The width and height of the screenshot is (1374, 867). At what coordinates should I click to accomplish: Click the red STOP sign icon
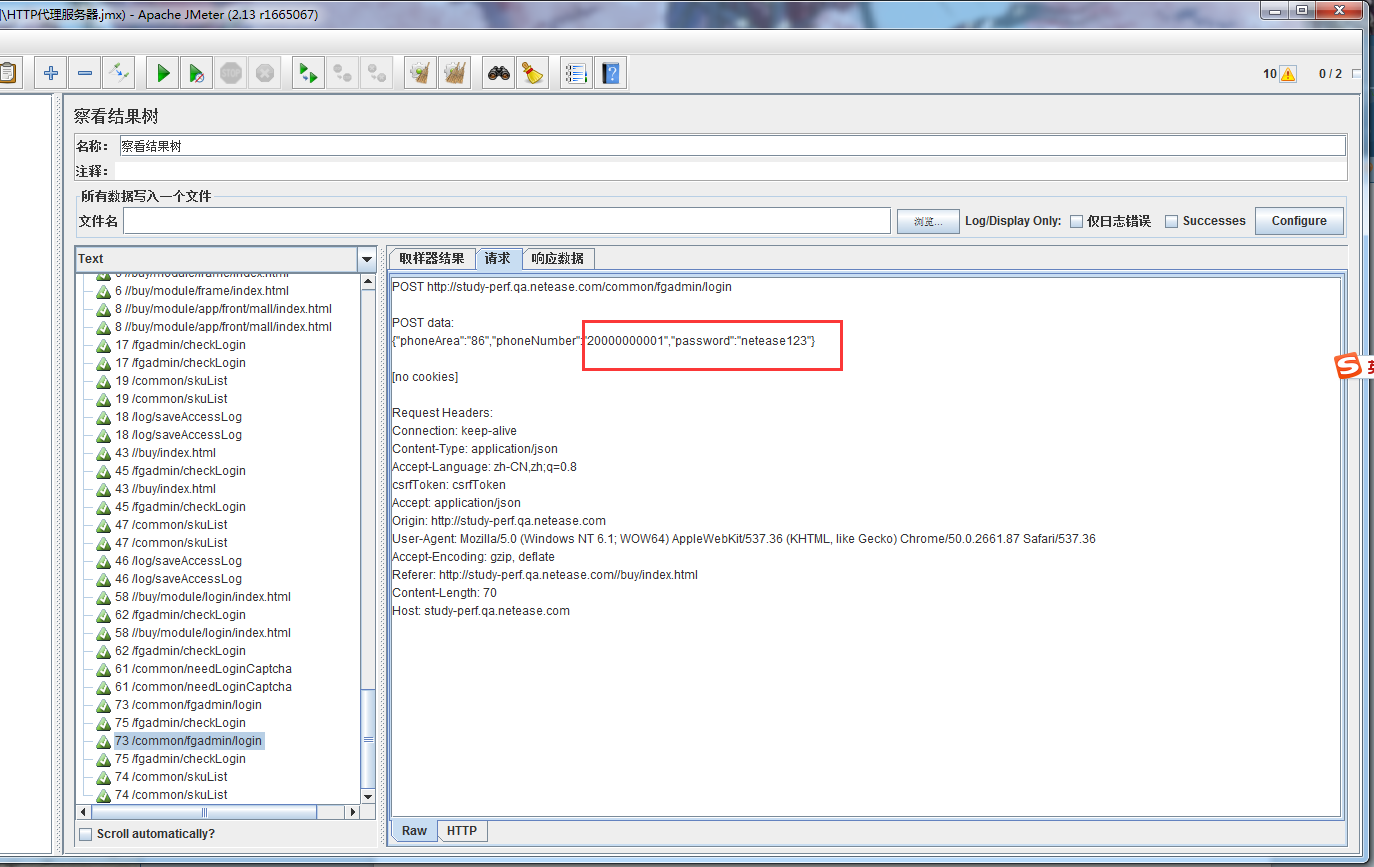point(231,73)
